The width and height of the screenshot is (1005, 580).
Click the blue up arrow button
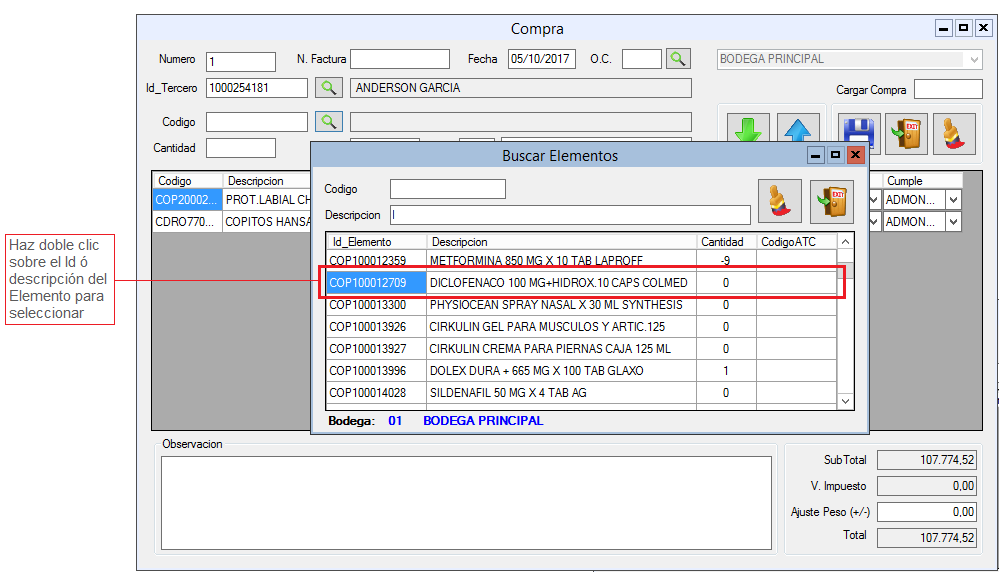(799, 131)
